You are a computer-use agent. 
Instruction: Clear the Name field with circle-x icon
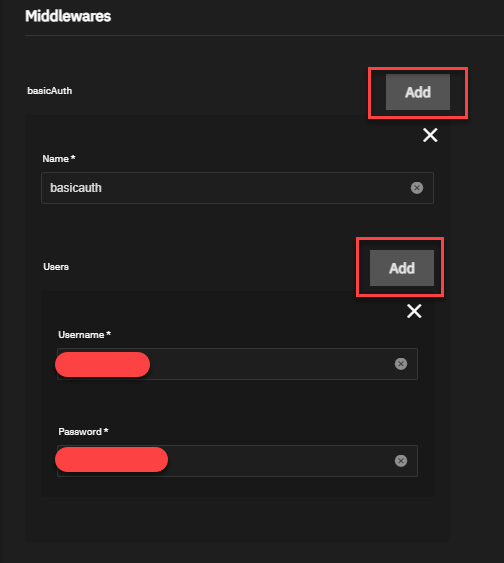coord(417,188)
